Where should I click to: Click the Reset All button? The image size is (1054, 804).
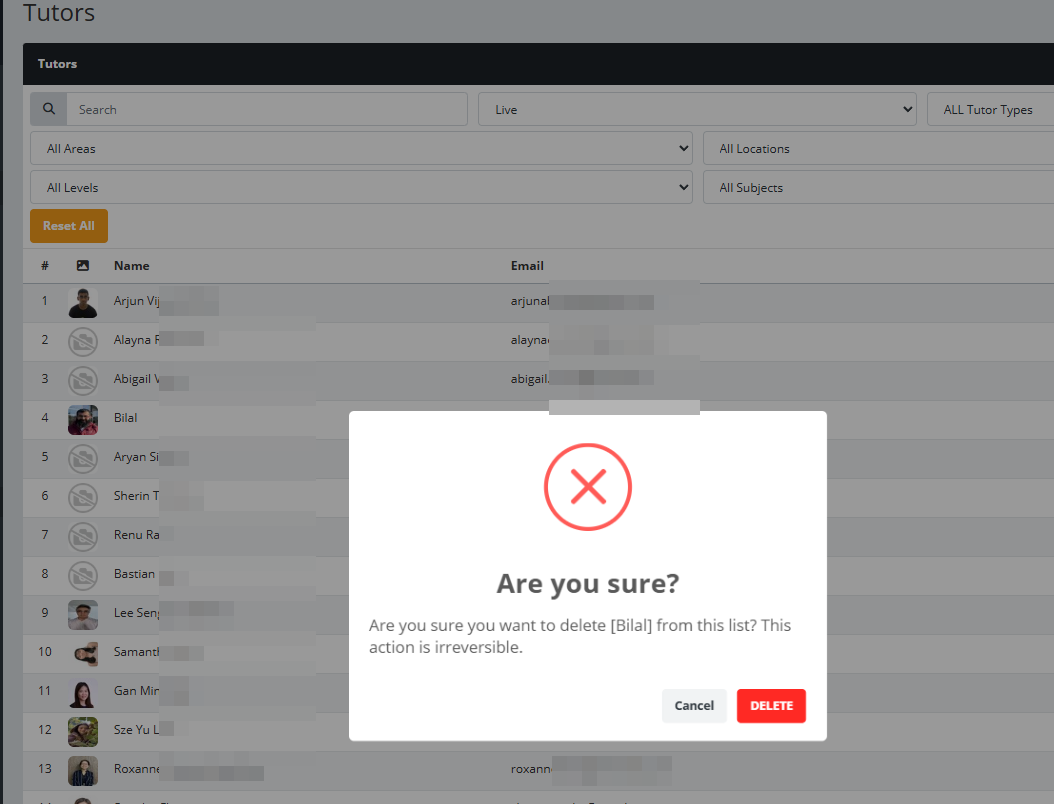pyautogui.click(x=69, y=226)
